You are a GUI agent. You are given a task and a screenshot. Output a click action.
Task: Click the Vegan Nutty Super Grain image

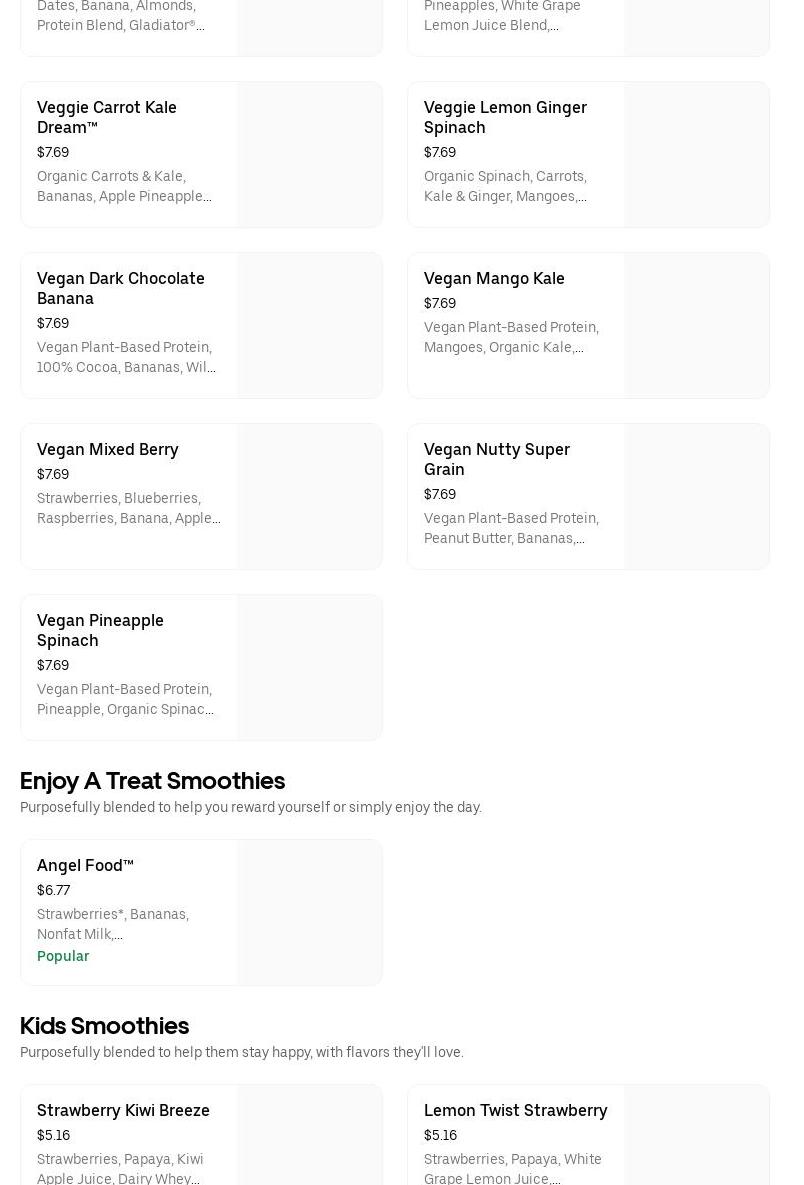(x=696, y=497)
